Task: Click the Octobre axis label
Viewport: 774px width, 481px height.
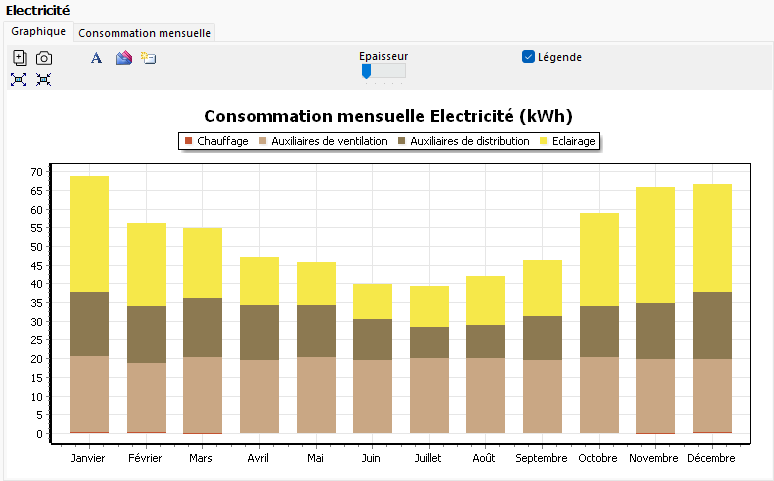Action: coord(598,458)
